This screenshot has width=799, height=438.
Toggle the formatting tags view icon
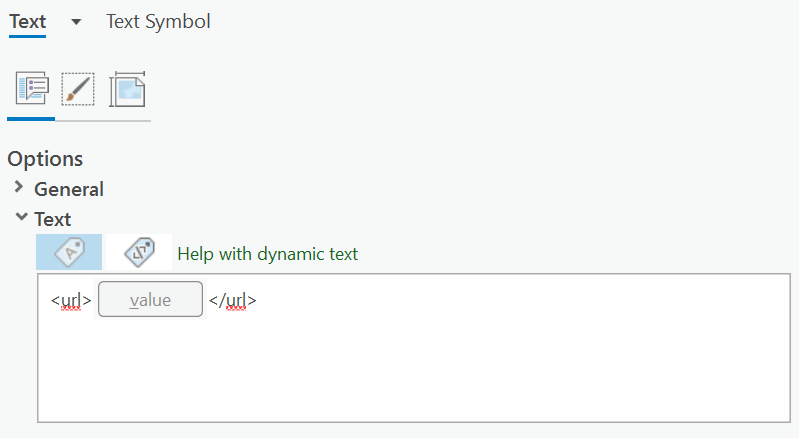tap(139, 253)
